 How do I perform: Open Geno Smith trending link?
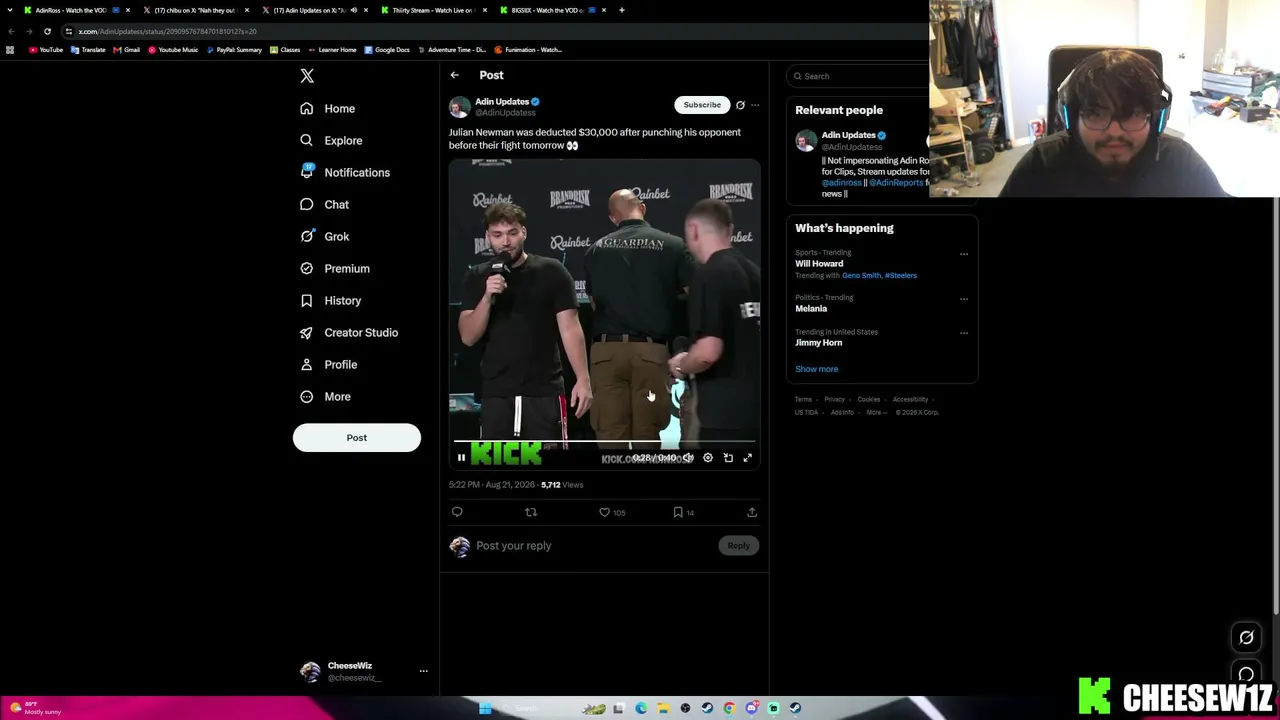(x=862, y=276)
